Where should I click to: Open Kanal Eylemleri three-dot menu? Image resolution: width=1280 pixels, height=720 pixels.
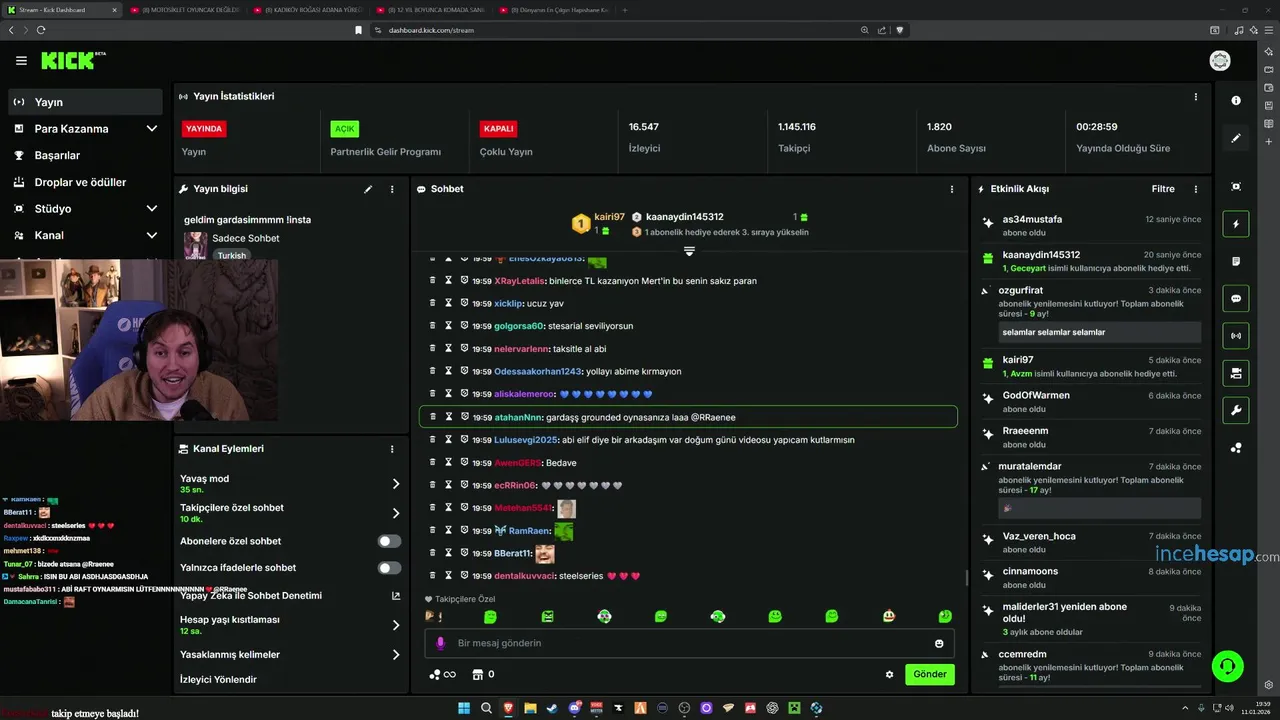click(392, 449)
